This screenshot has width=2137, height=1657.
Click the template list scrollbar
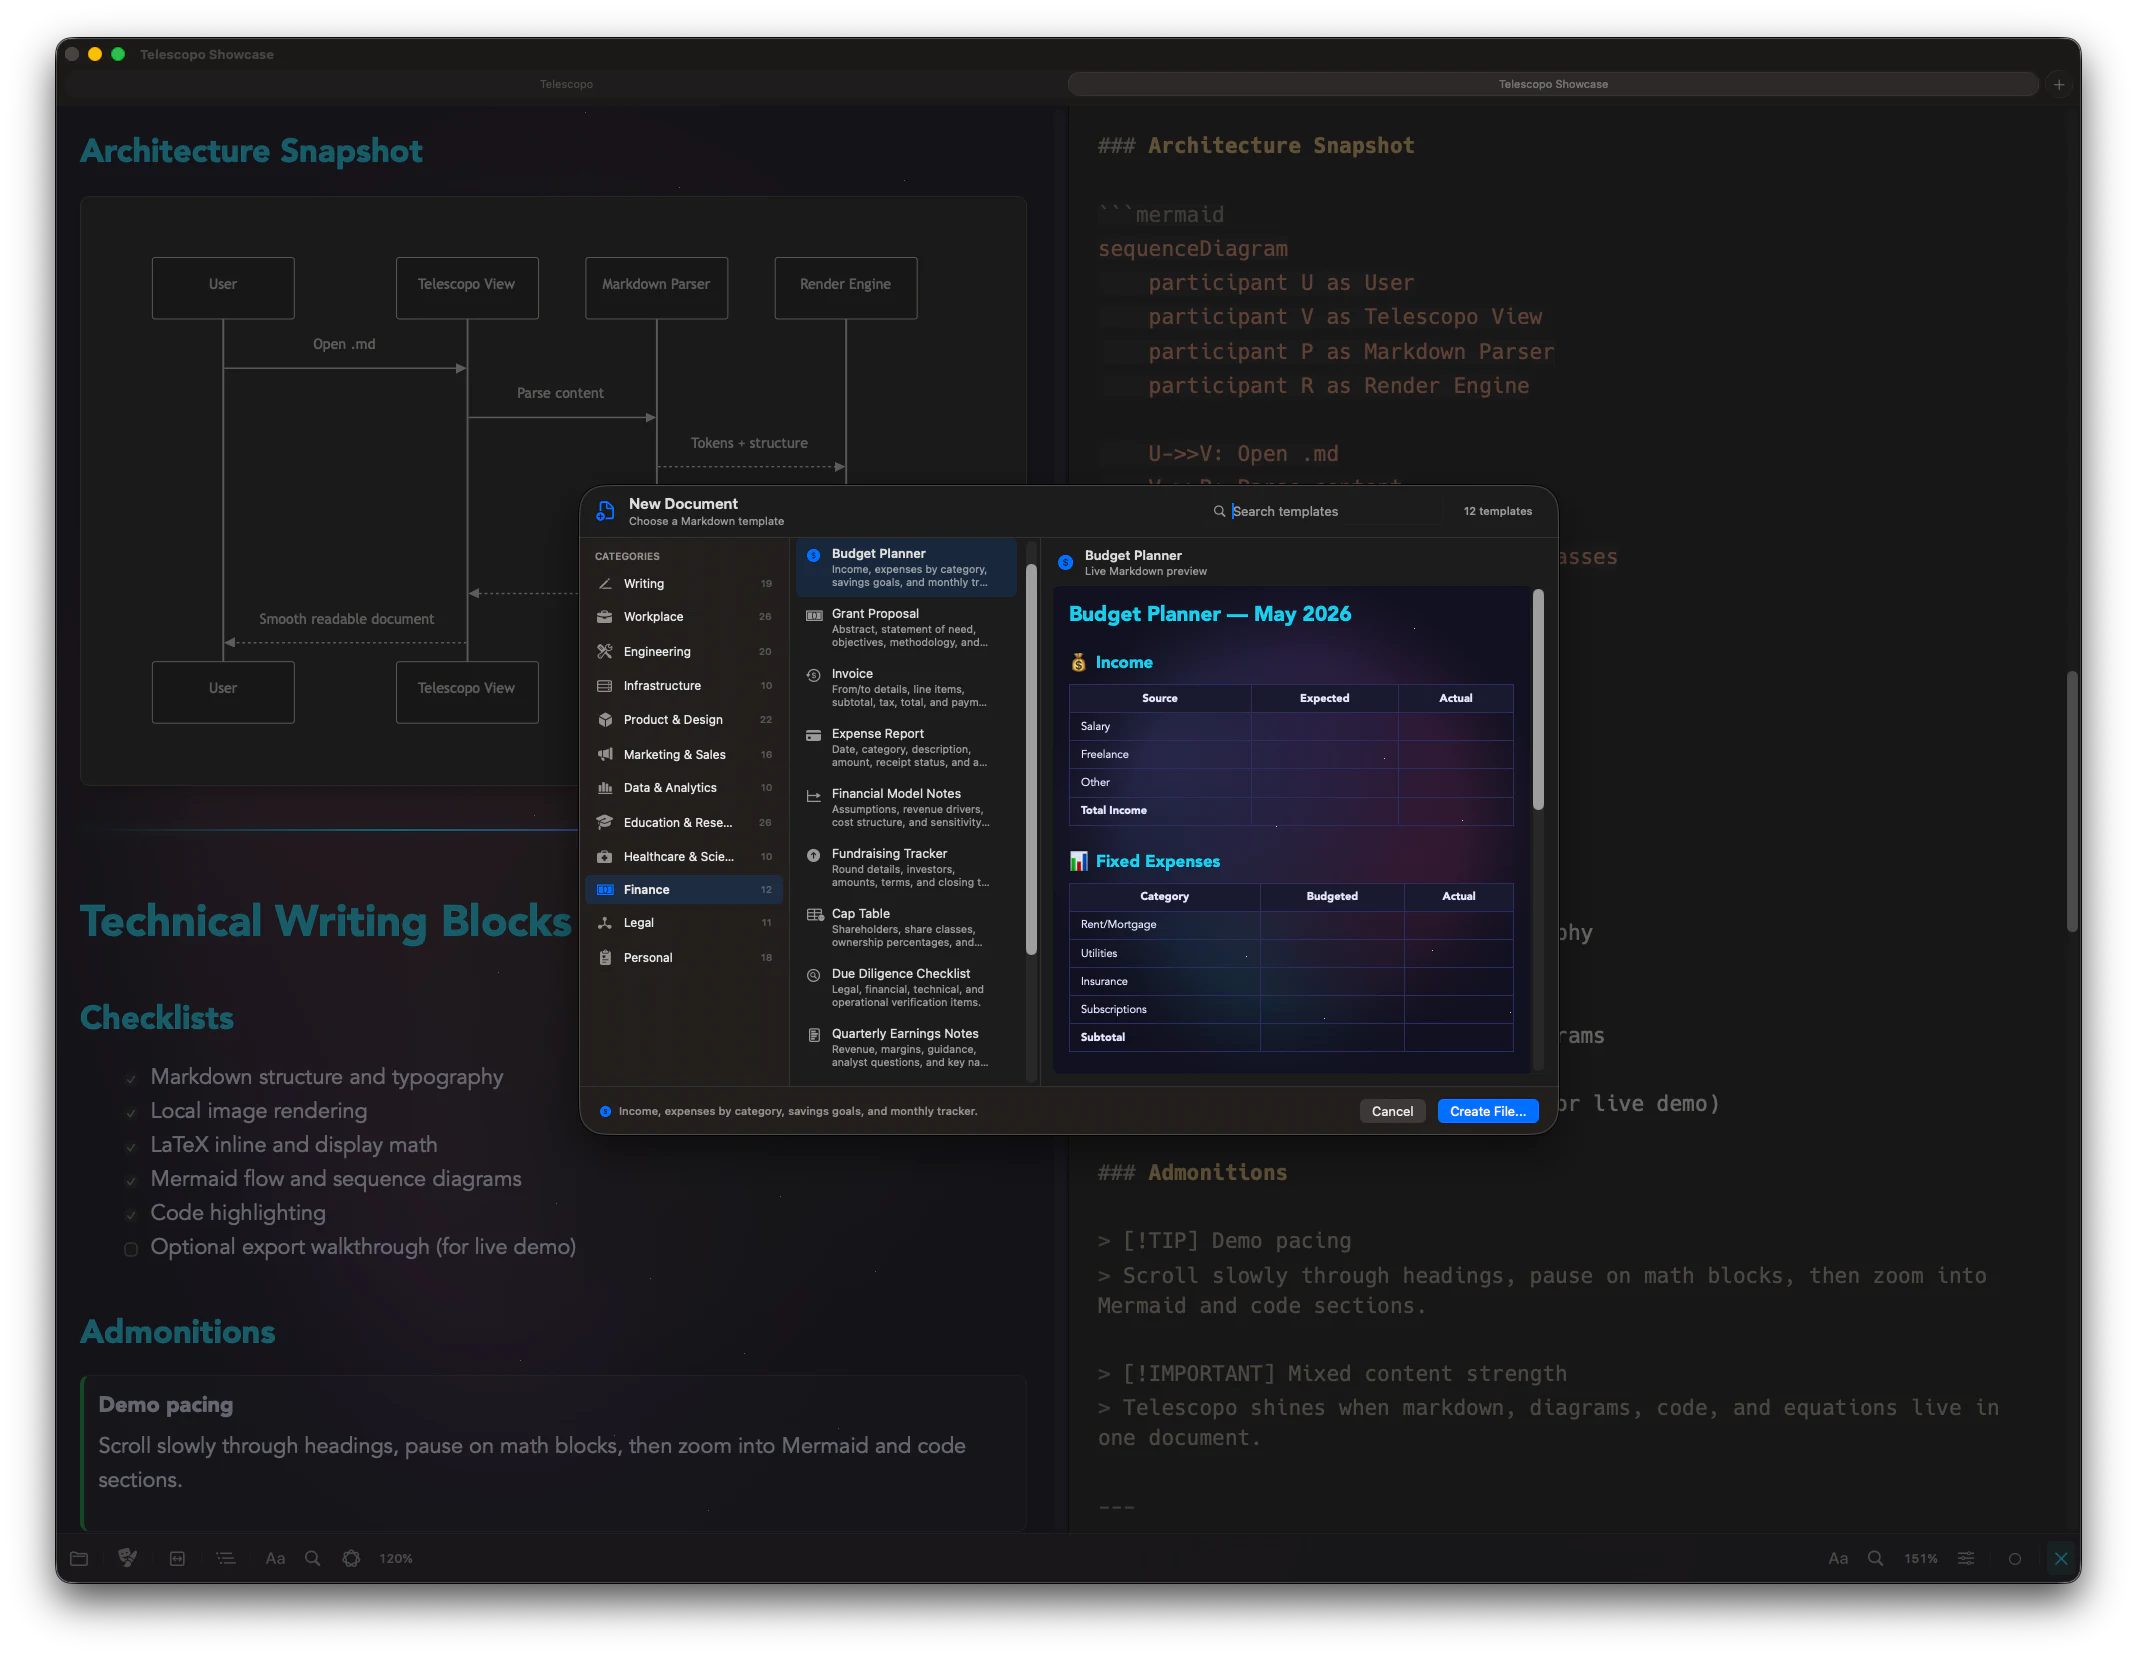click(1031, 760)
